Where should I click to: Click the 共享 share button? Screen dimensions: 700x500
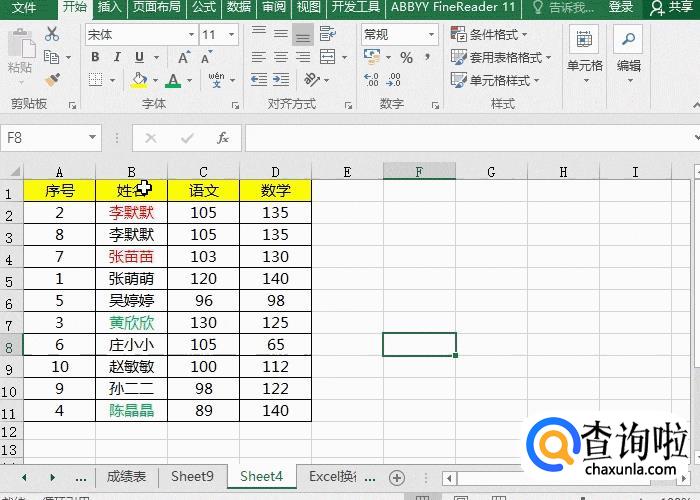[671, 7]
